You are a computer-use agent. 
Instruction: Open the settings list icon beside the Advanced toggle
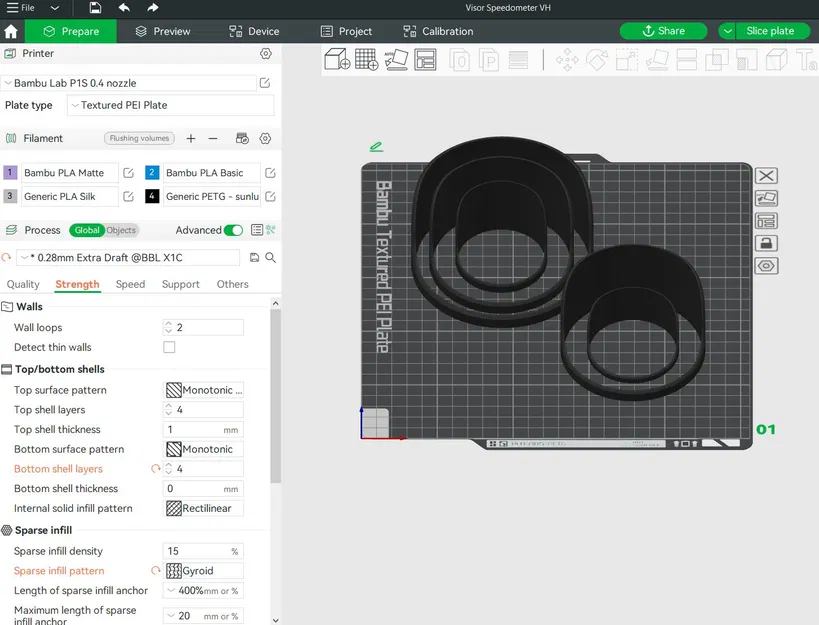pyautogui.click(x=256, y=230)
